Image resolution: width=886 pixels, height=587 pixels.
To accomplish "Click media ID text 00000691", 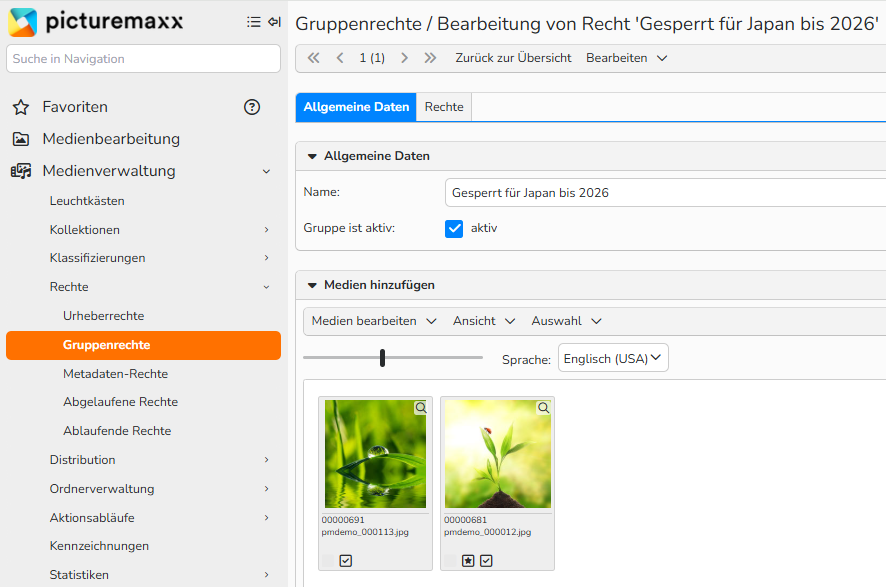I will click(343, 520).
